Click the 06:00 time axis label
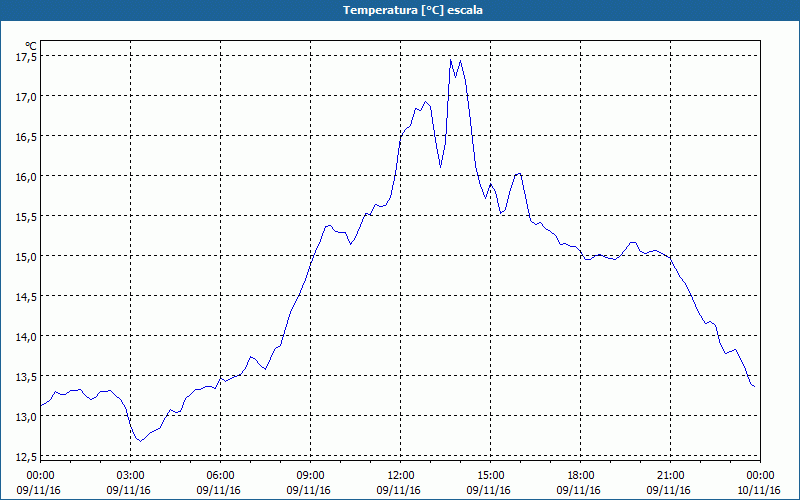The image size is (800, 500). pos(220,476)
